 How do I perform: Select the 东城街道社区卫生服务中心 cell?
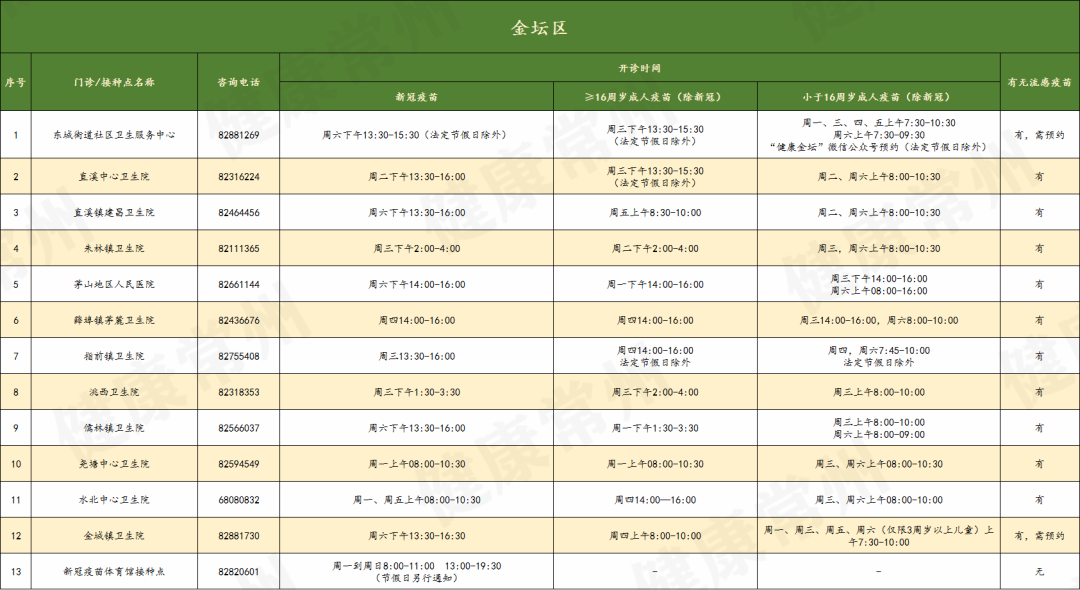coord(114,134)
